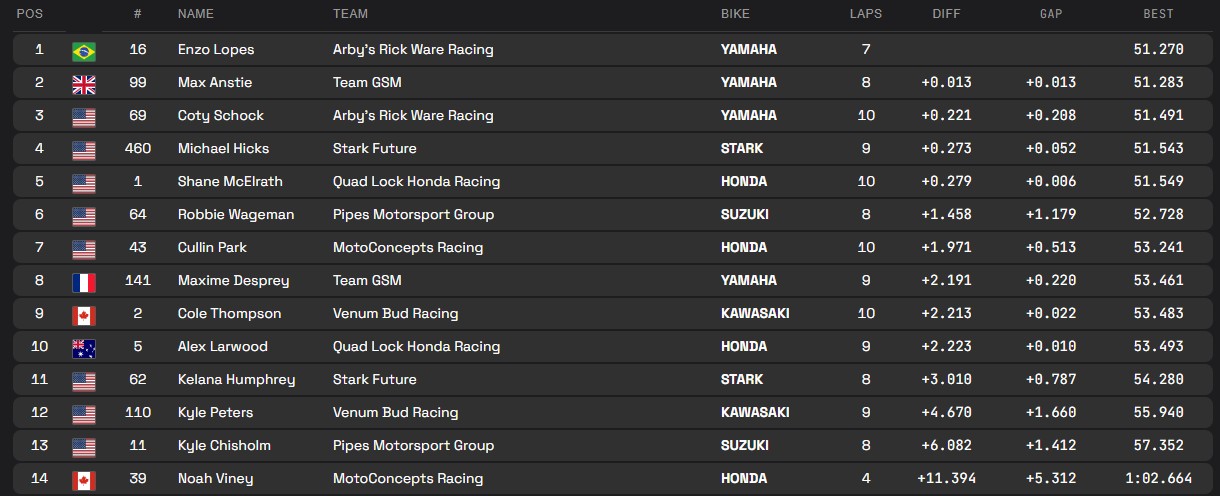Sort by the BEST column header
The image size is (1220, 496).
click(1158, 14)
